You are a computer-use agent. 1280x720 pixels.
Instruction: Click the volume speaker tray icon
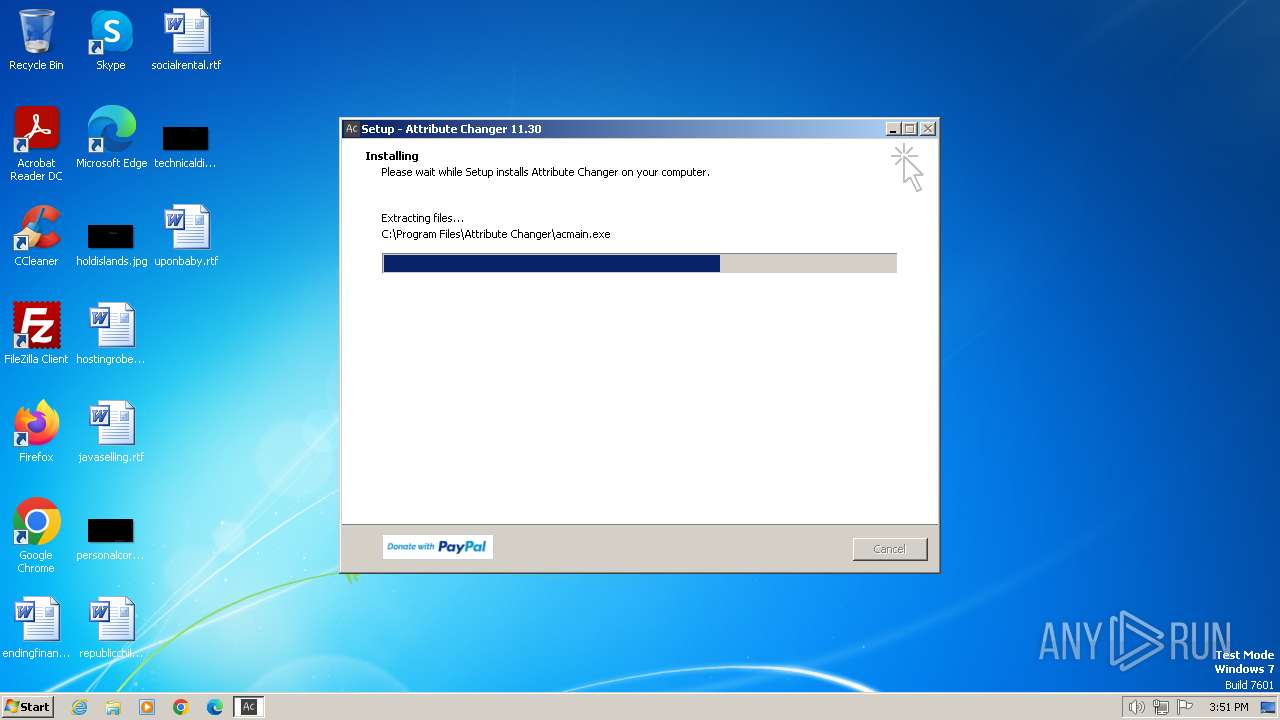[x=1136, y=707]
